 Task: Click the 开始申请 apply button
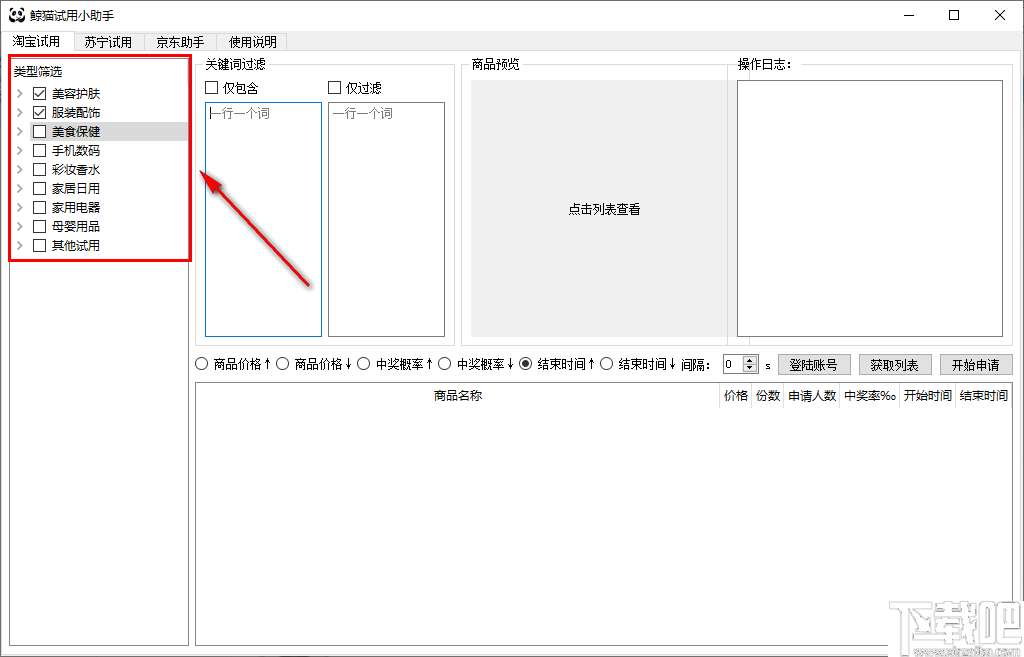pos(976,364)
